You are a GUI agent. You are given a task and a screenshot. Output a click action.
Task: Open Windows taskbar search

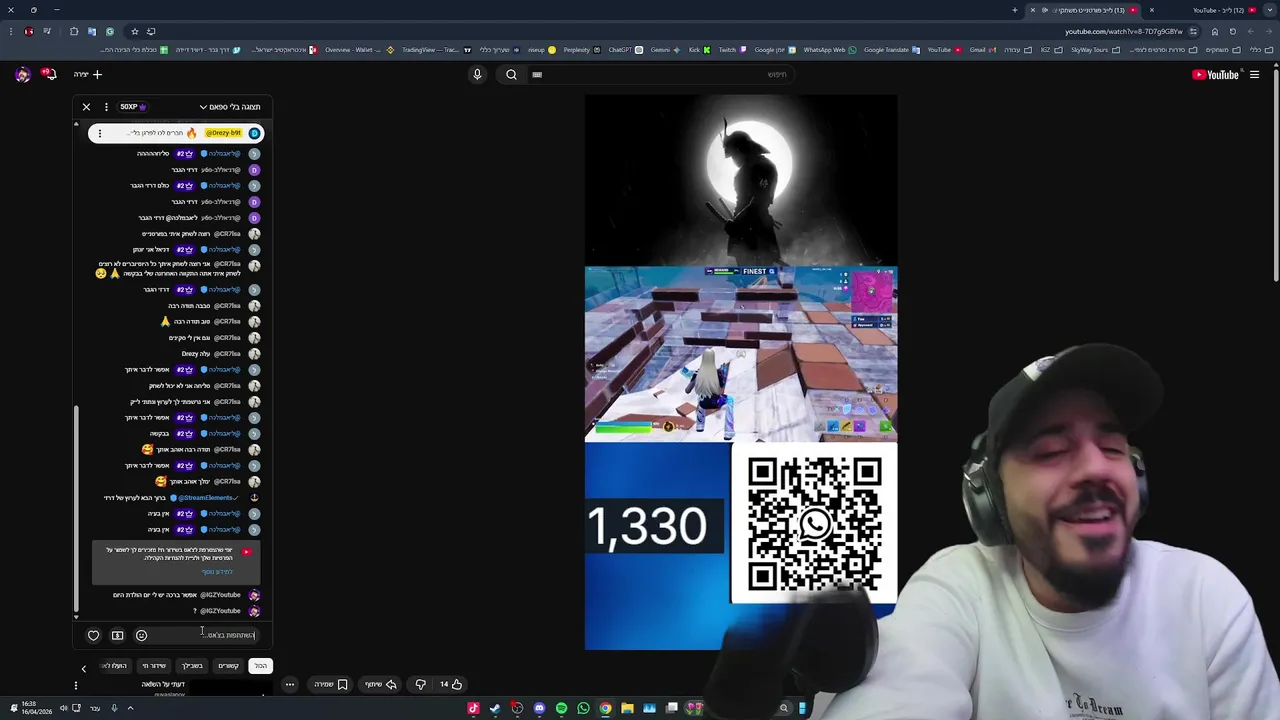click(784, 708)
